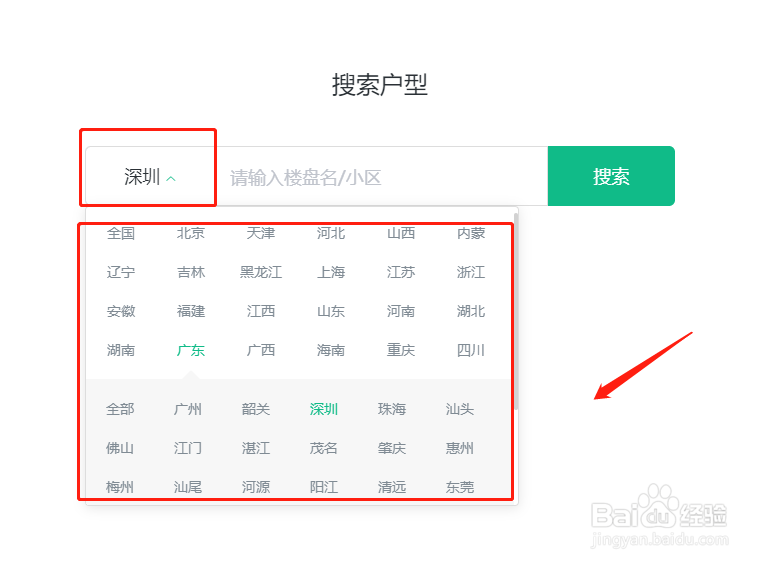This screenshot has height=566, width=771.
Task: Choose 惠州 city
Action: coord(460,448)
